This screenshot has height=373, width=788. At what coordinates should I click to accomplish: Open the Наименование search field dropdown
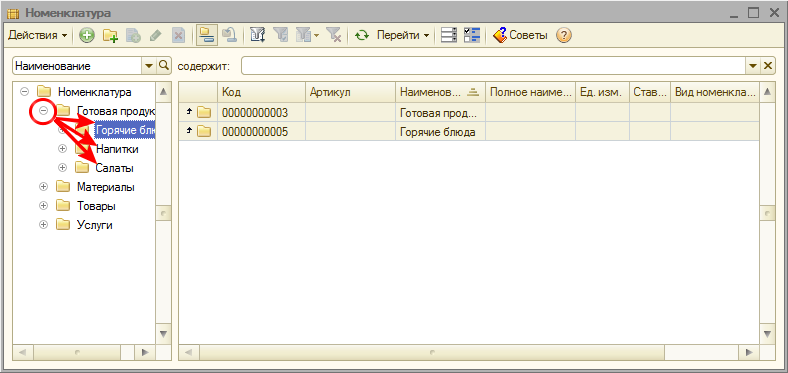(x=149, y=66)
